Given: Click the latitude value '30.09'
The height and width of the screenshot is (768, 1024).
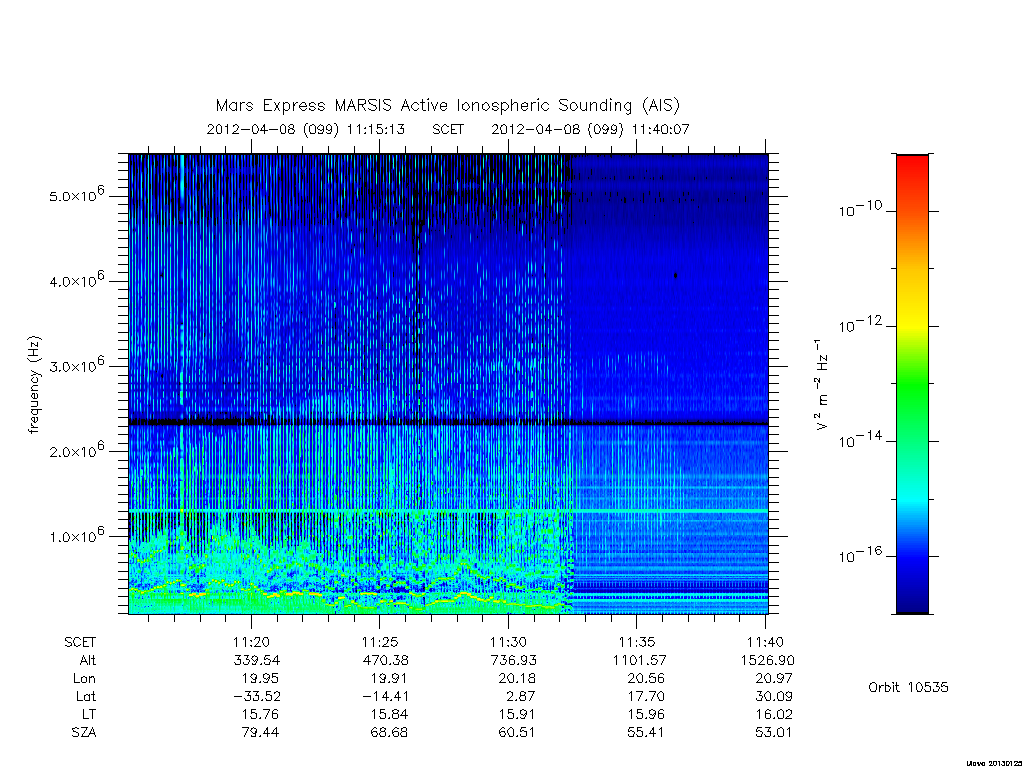Looking at the screenshot, I should coord(774,697).
